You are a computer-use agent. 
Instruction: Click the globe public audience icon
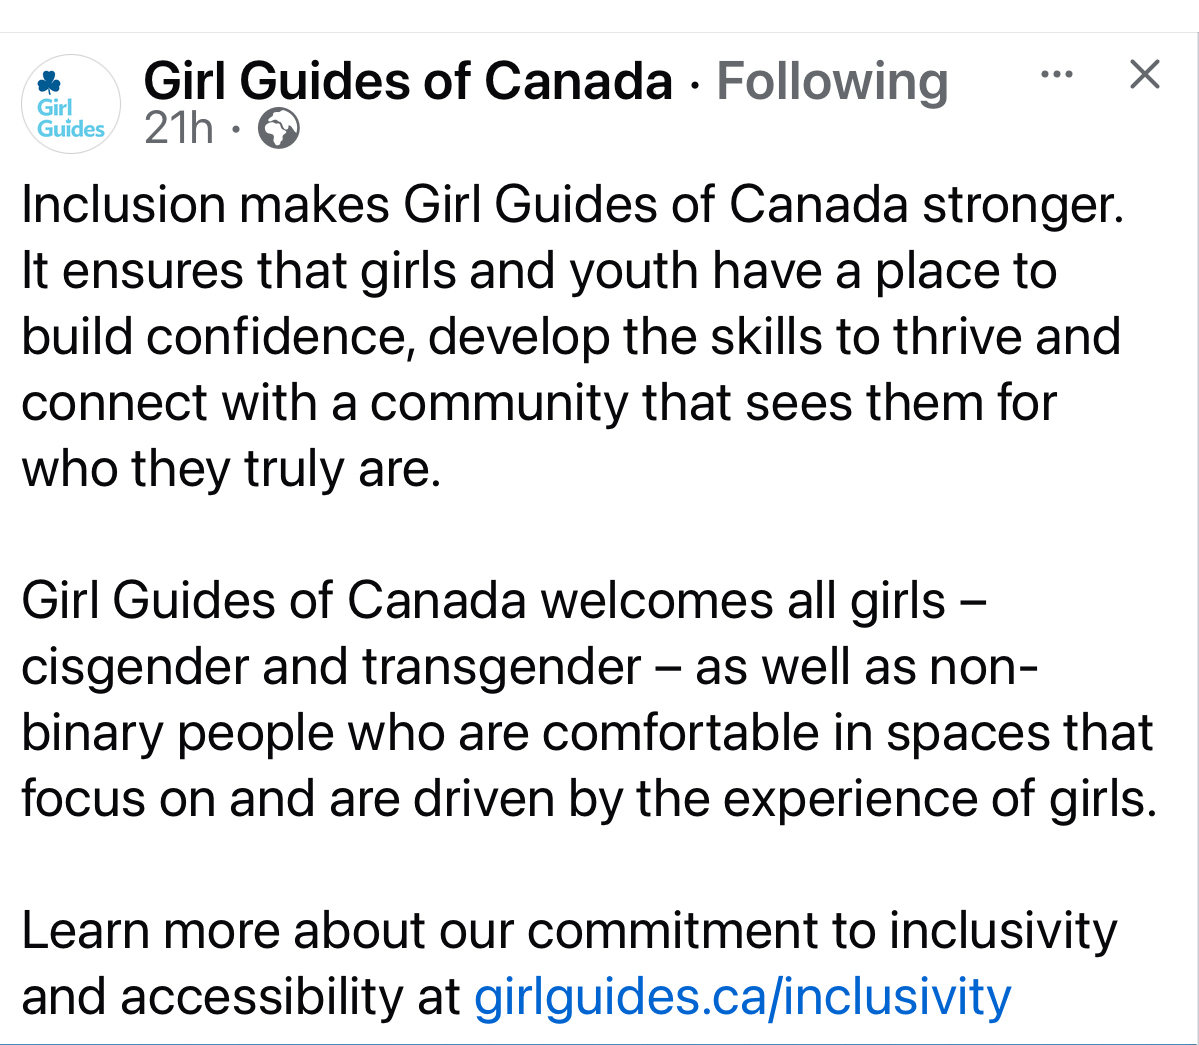point(279,129)
